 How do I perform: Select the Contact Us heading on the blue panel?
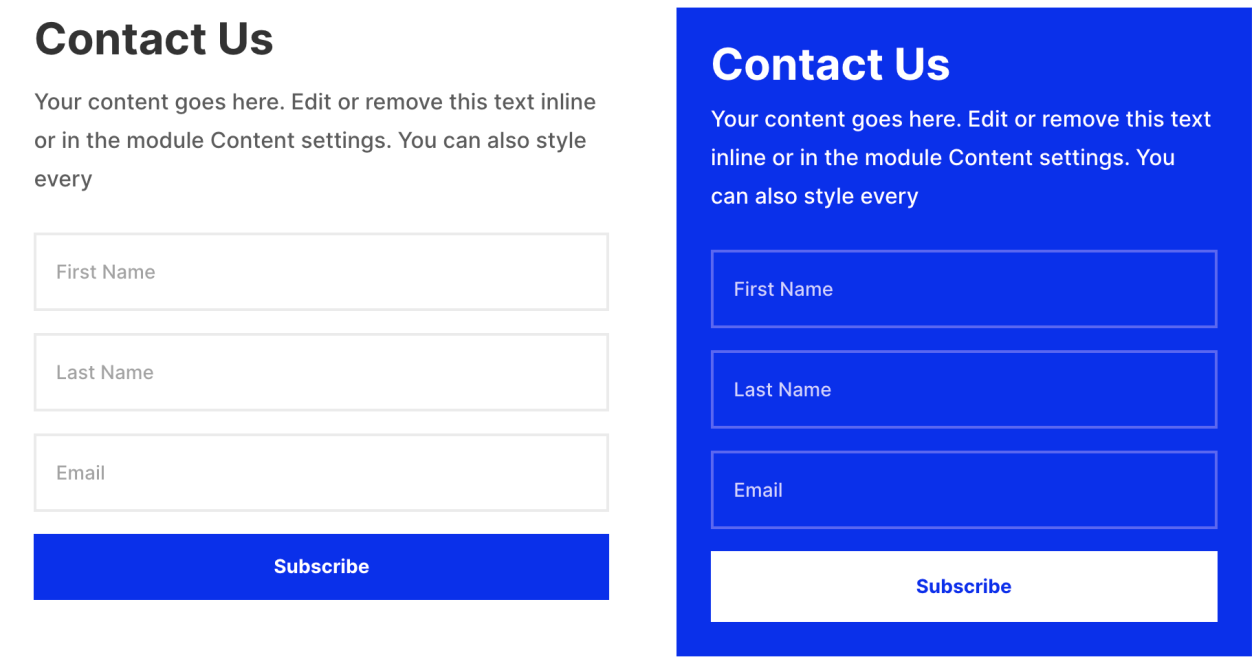(x=830, y=64)
